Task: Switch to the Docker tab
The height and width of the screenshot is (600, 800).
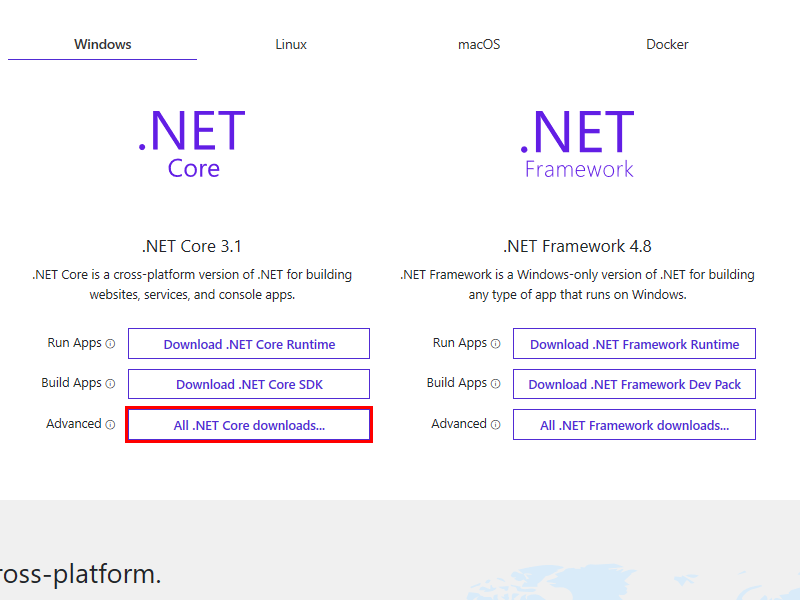Action: tap(667, 44)
